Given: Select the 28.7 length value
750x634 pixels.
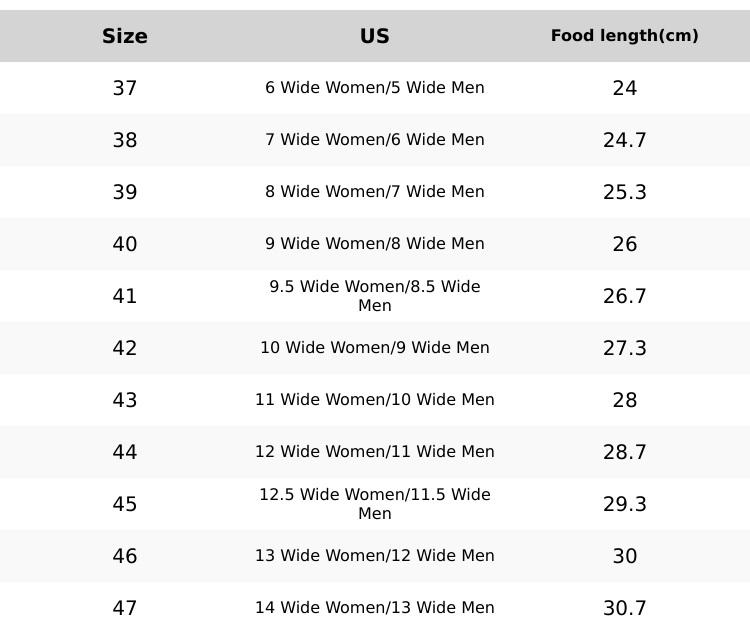Looking at the screenshot, I should (x=624, y=452).
